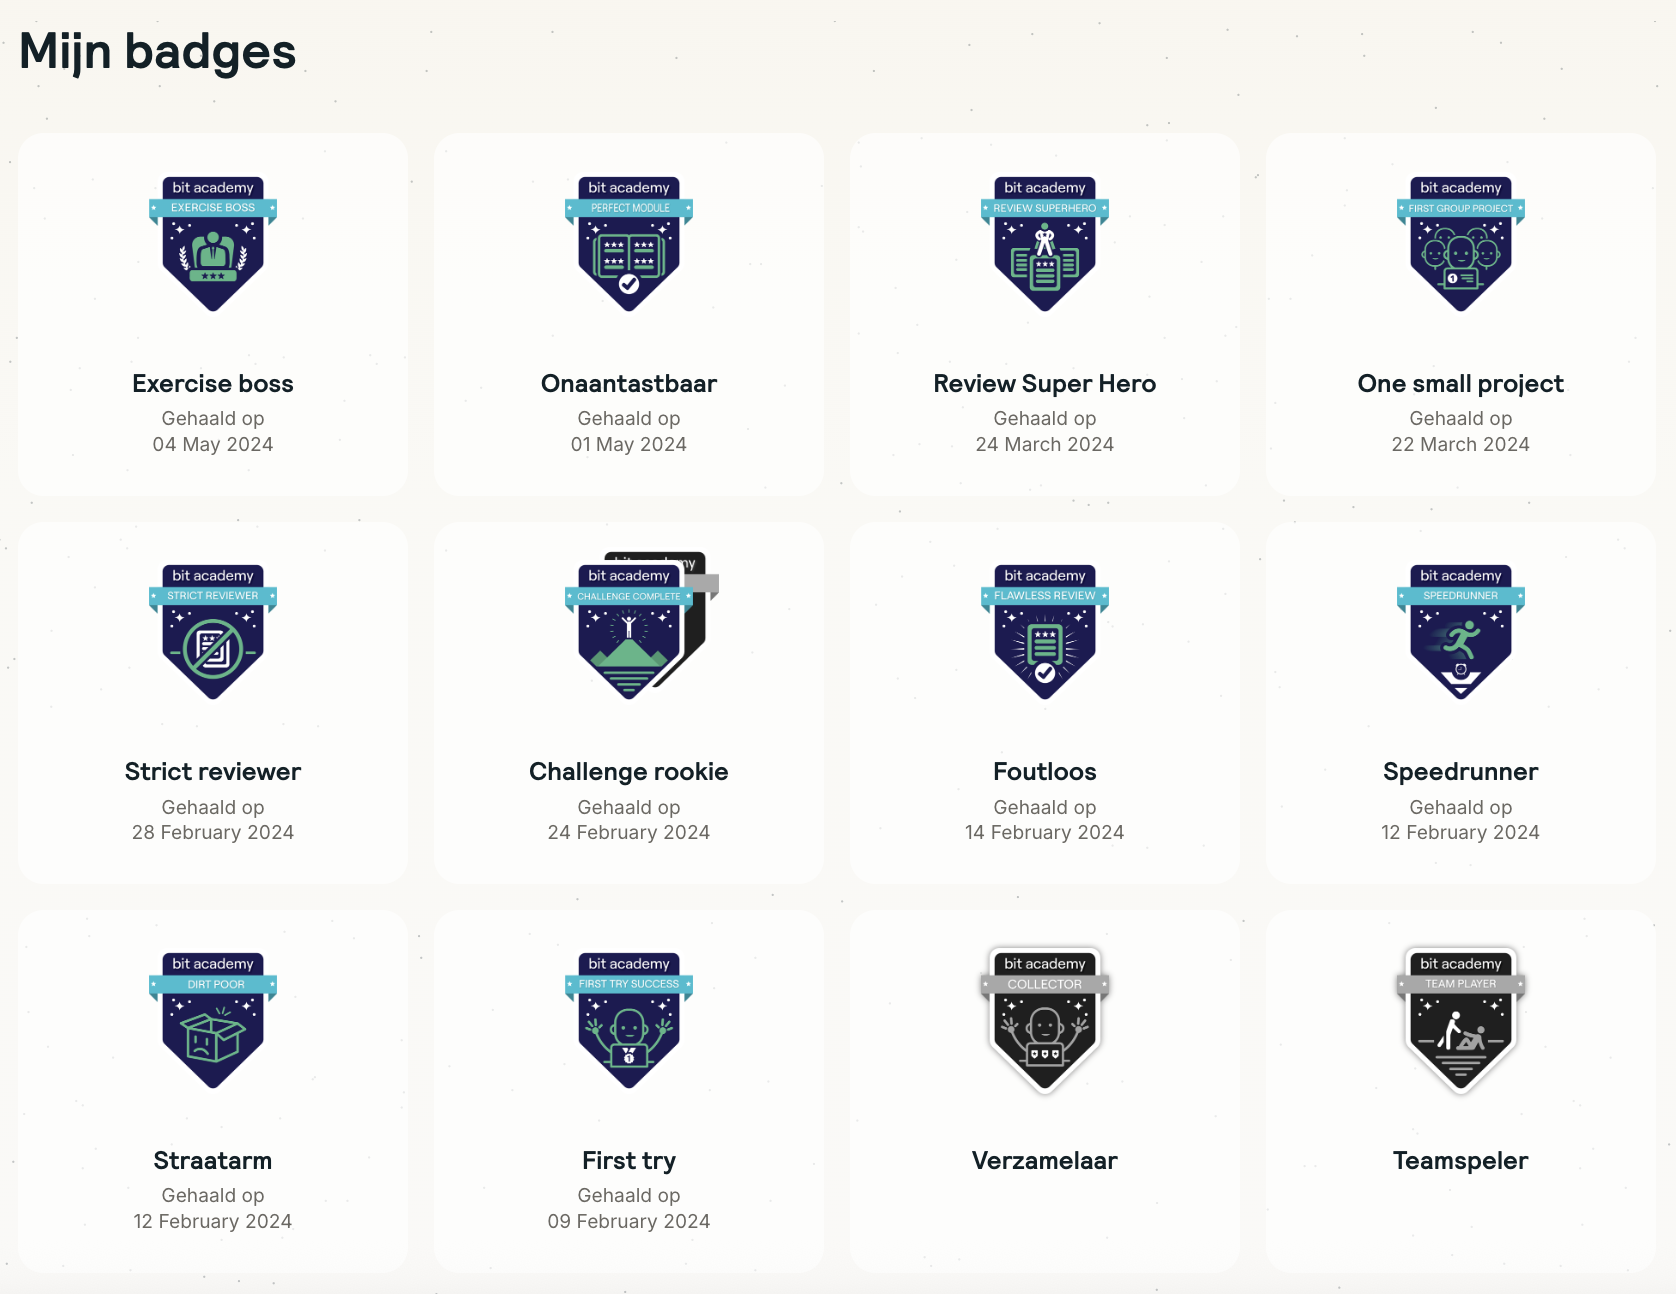Click the "Teamspeler" badge title
This screenshot has width=1676, height=1294.
pos(1461,1161)
